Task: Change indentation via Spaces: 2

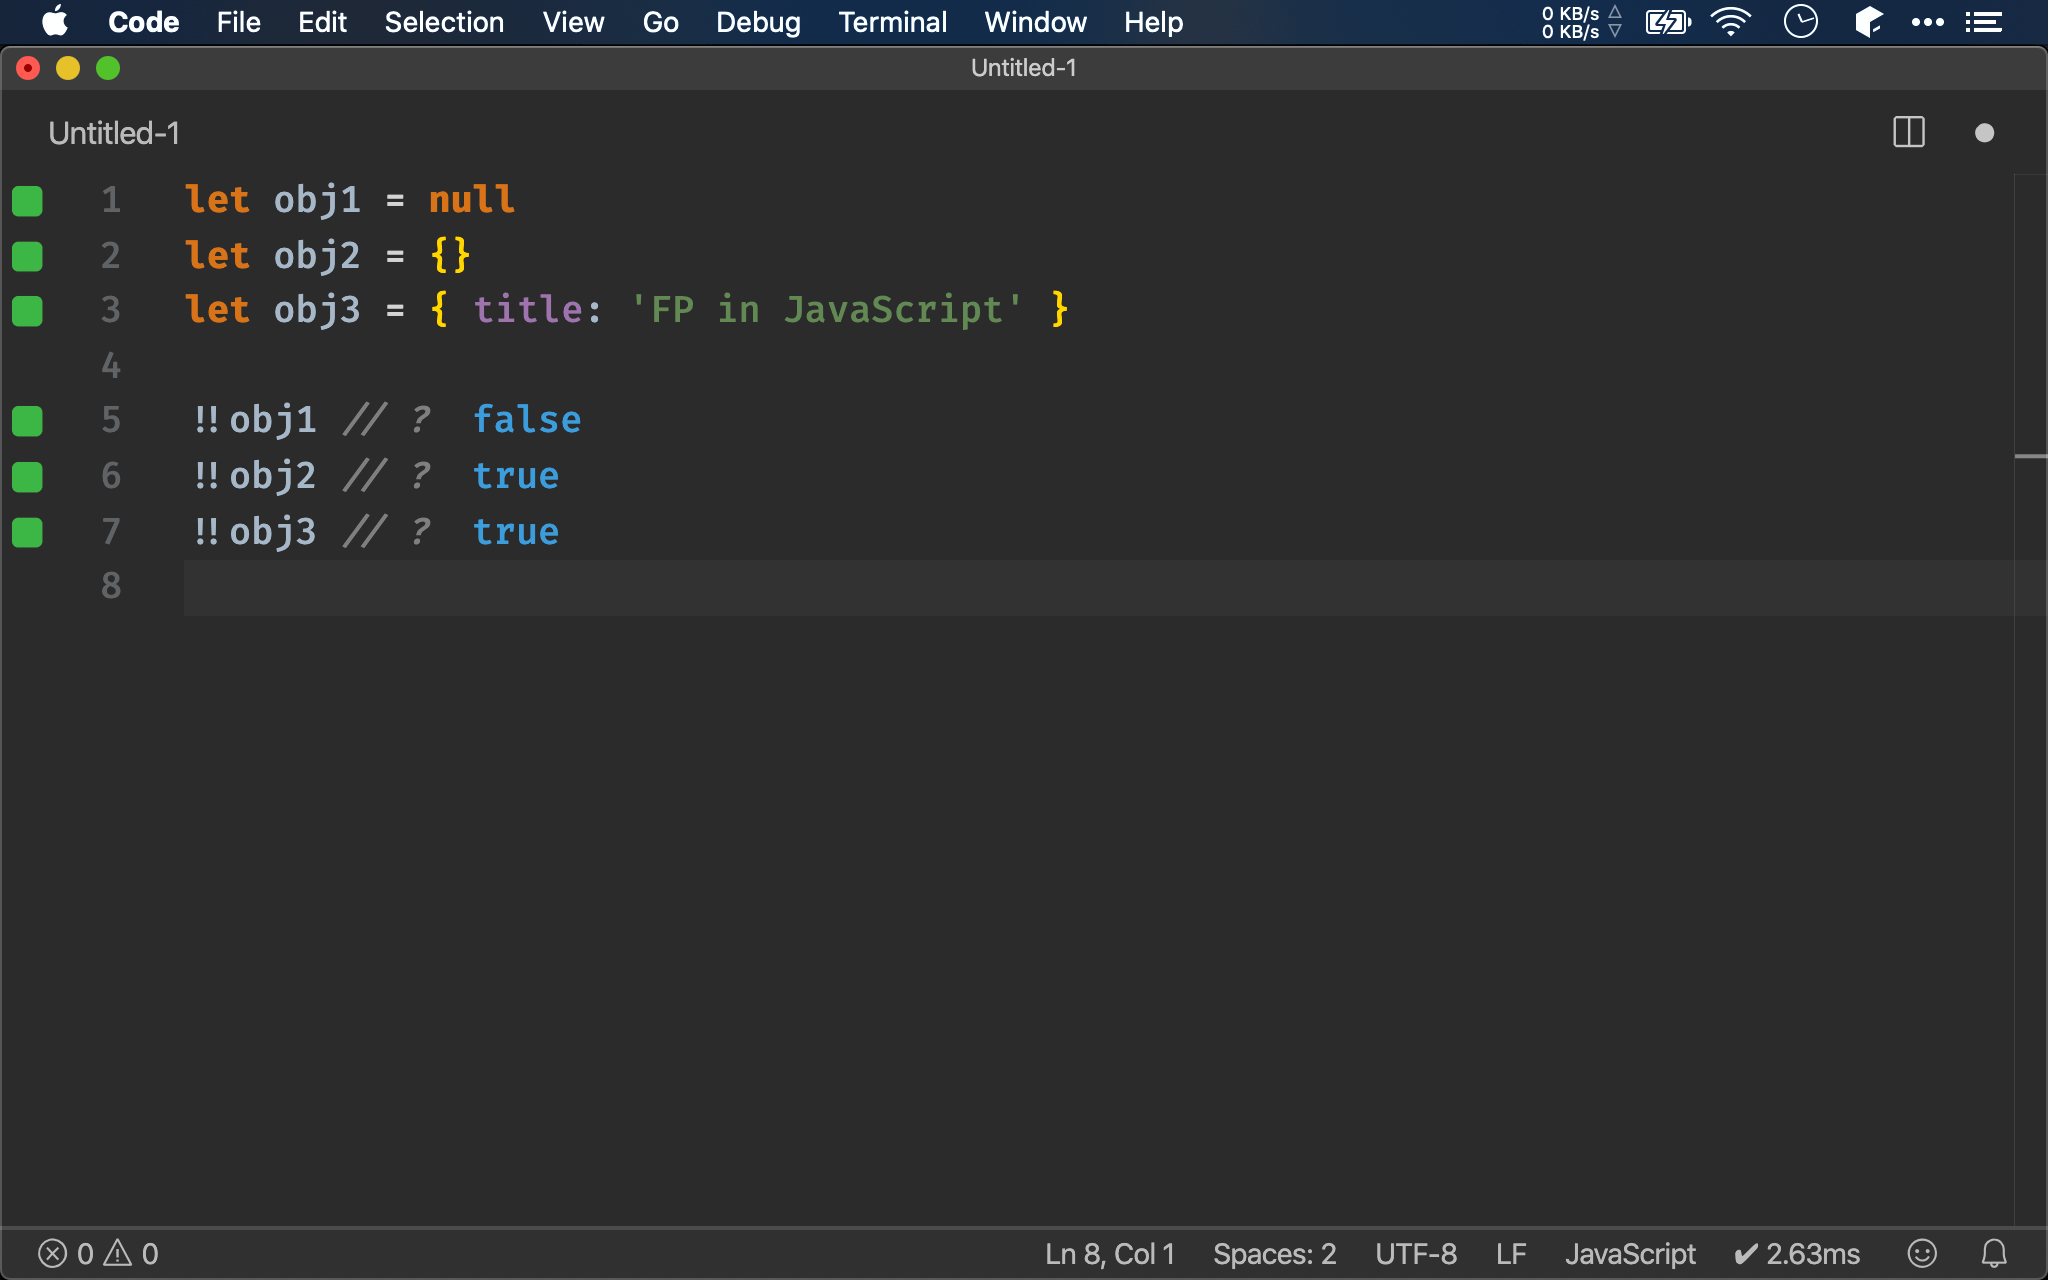Action: [x=1274, y=1253]
